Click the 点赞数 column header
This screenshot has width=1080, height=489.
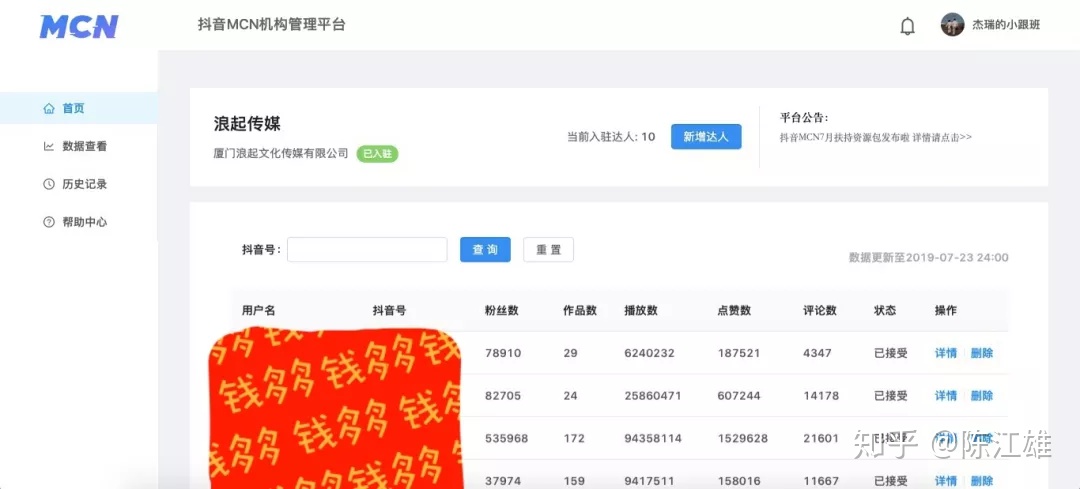click(734, 311)
